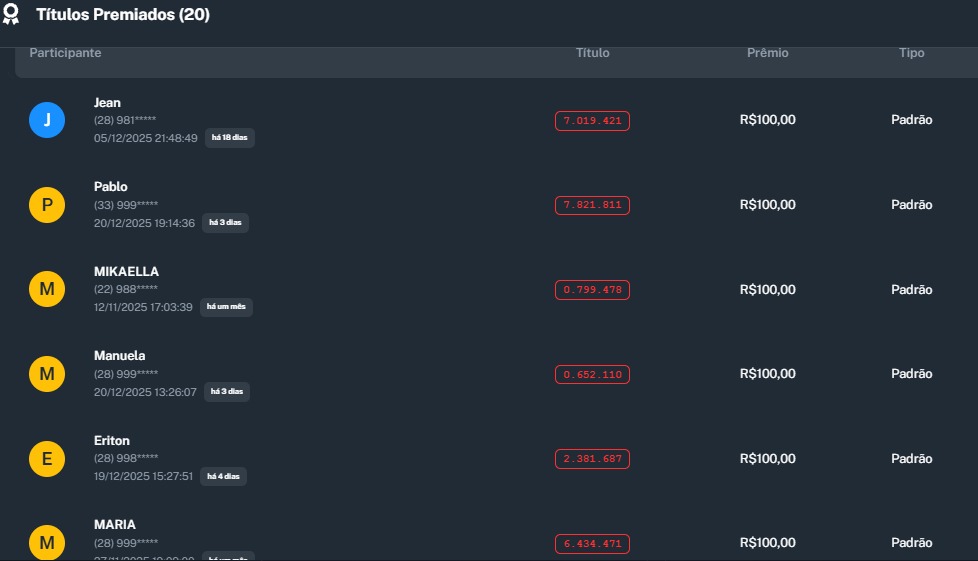The width and height of the screenshot is (978, 561).
Task: Select the Participante column header
Action: click(66, 53)
